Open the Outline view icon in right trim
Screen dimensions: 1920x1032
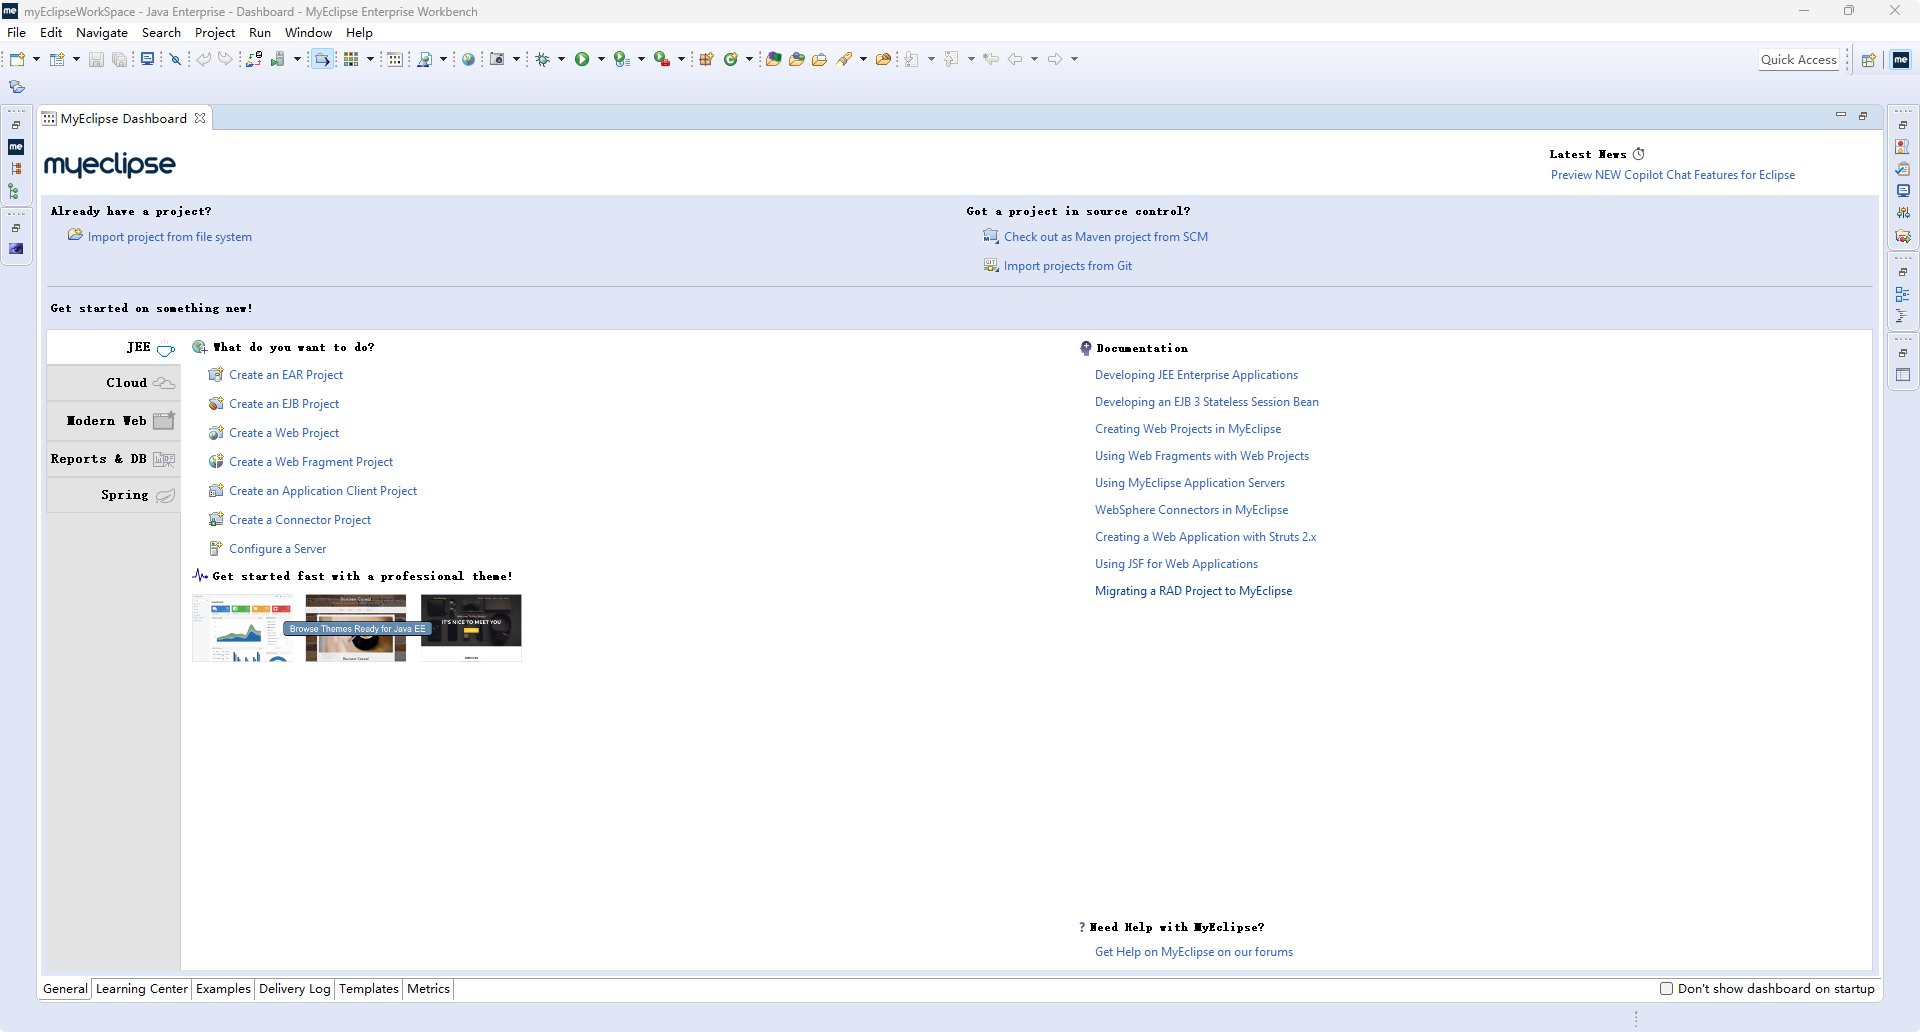pos(1903,294)
